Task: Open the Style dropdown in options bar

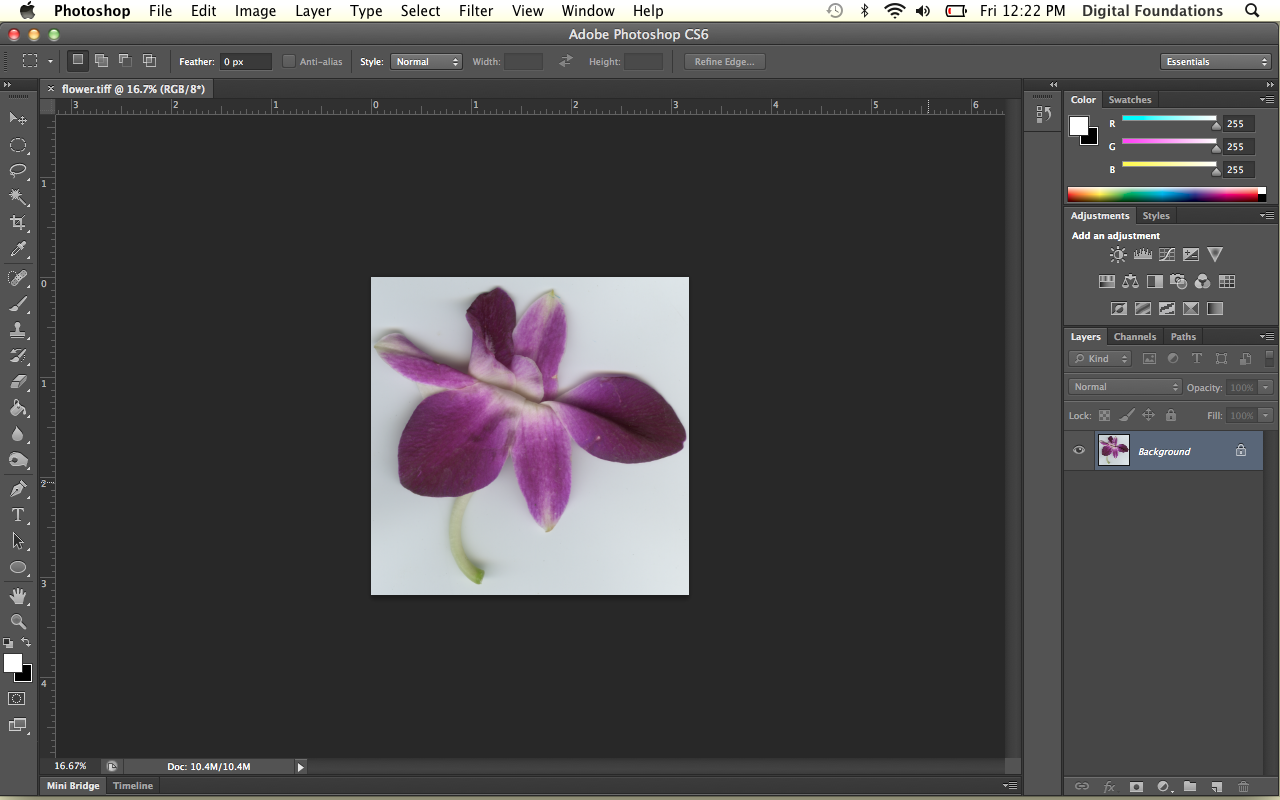Action: click(x=427, y=61)
